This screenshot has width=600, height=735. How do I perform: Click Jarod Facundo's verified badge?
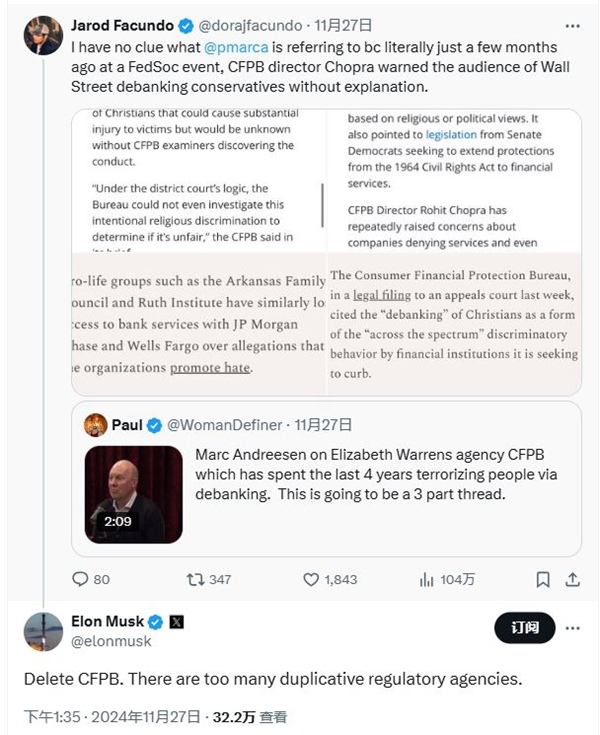(184, 26)
